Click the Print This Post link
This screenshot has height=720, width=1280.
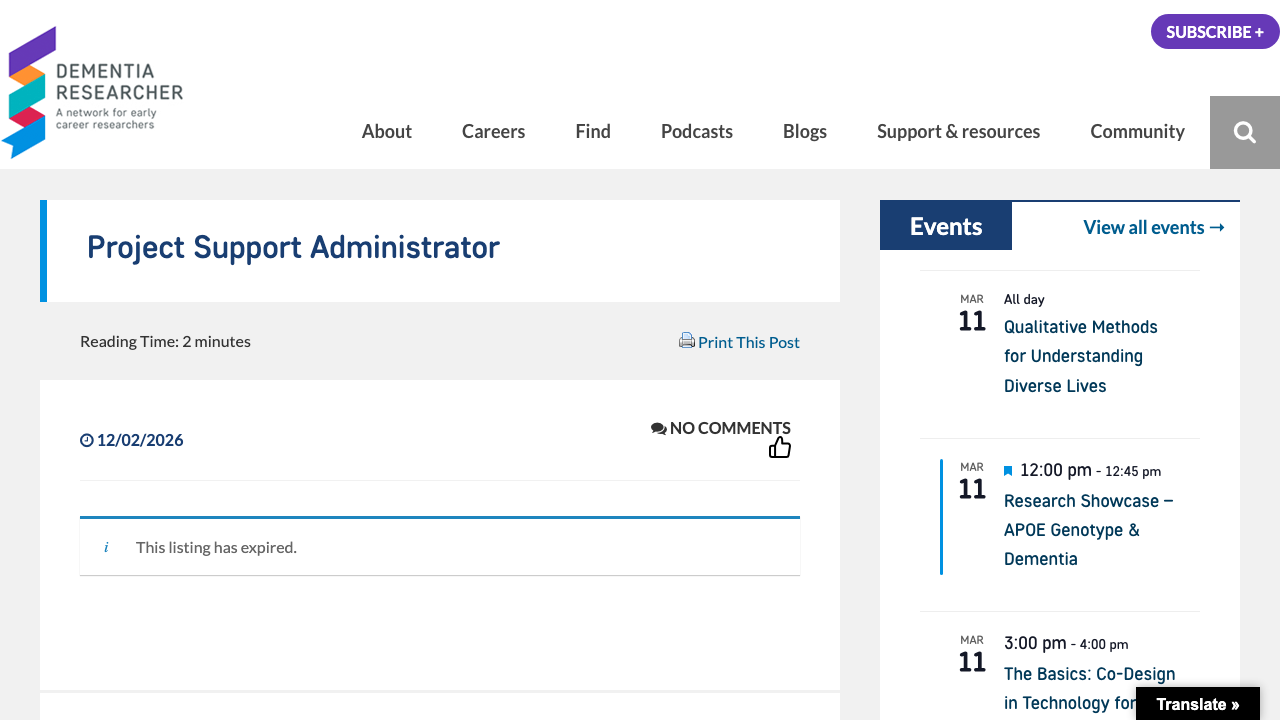[748, 341]
